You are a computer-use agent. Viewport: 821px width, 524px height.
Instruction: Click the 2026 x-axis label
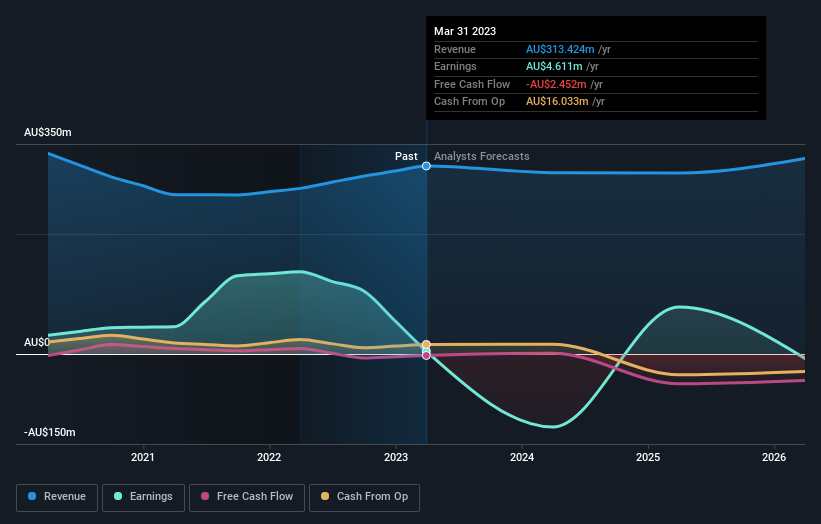(x=774, y=457)
